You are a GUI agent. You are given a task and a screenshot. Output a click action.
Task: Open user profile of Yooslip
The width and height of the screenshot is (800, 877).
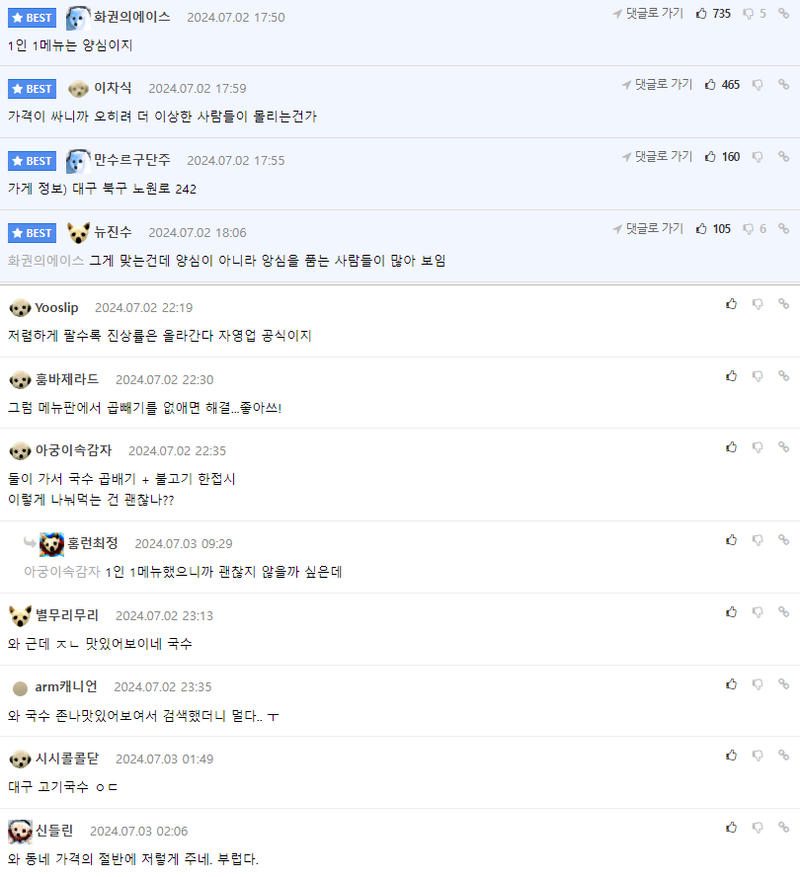pyautogui.click(x=57, y=308)
